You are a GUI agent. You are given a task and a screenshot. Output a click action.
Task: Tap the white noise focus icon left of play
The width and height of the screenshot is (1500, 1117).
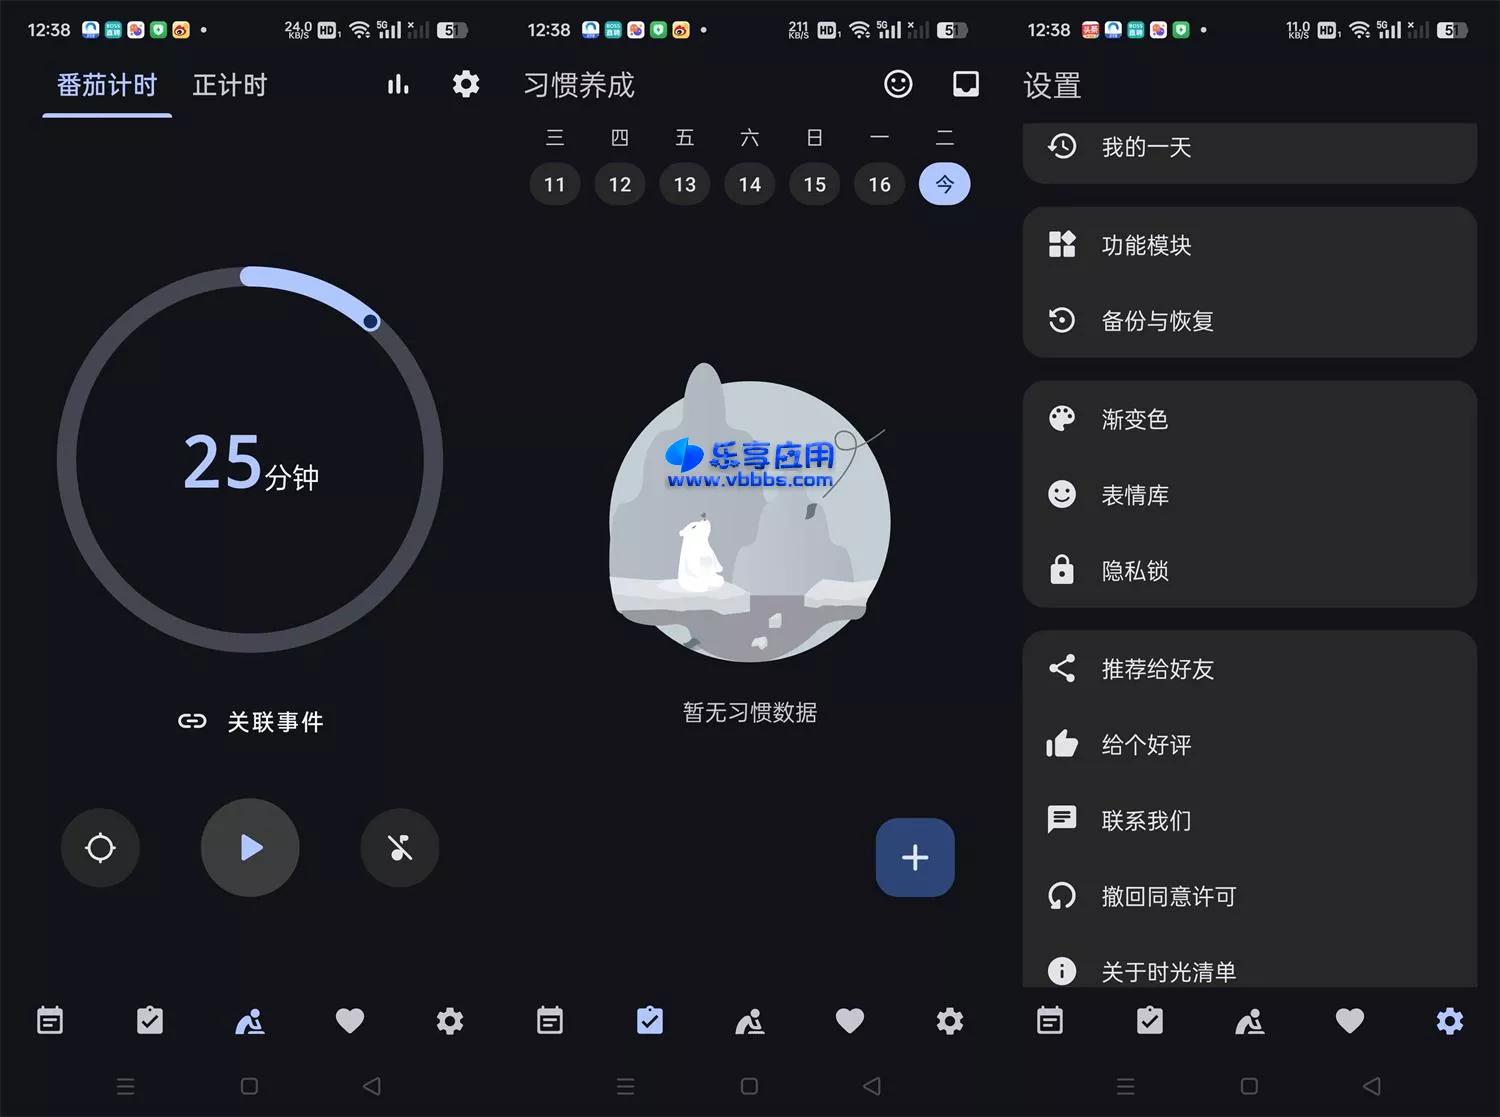coord(100,848)
